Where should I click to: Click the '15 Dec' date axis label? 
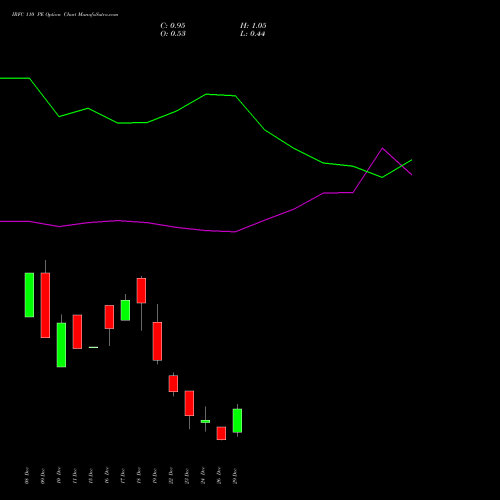[91, 476]
